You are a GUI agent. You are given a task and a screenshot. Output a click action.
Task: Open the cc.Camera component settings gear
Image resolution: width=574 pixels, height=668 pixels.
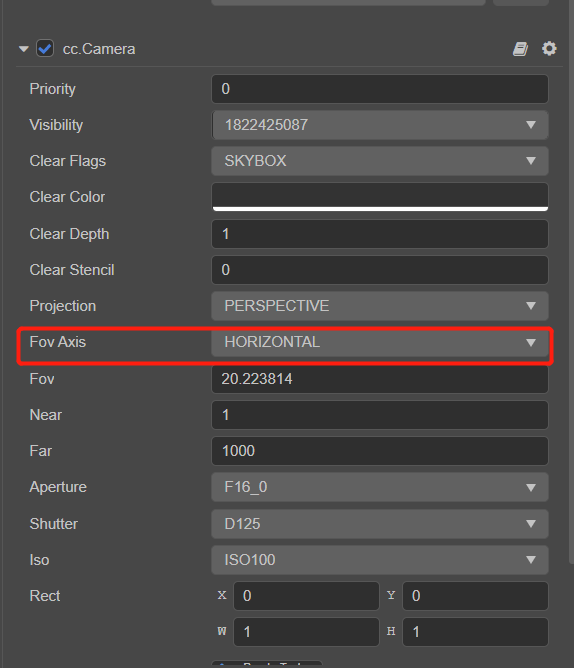[x=549, y=49]
